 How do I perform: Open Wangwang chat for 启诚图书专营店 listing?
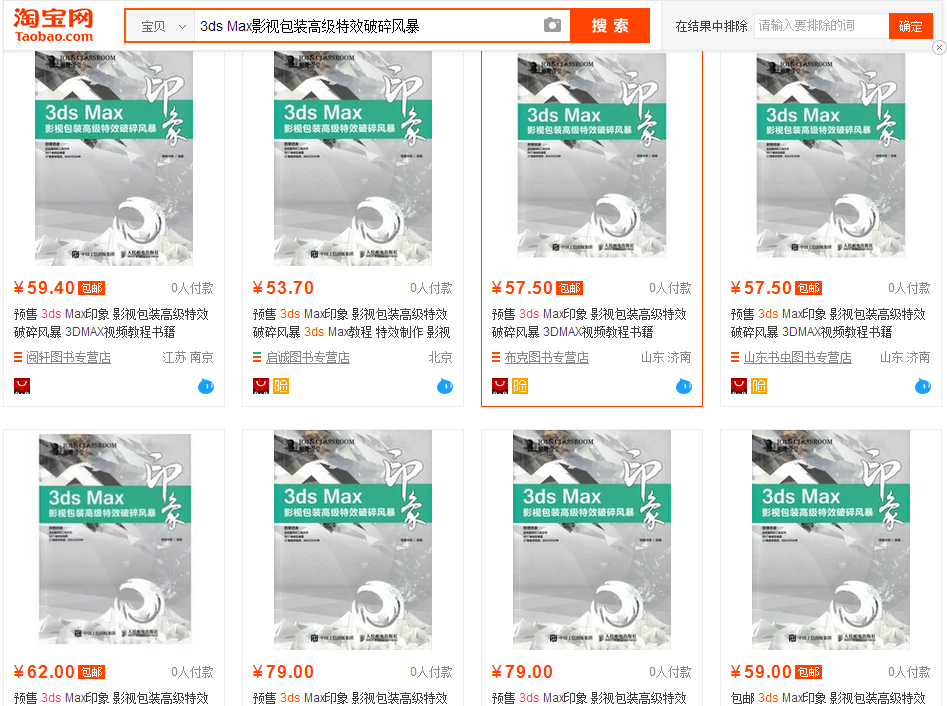click(x=445, y=386)
